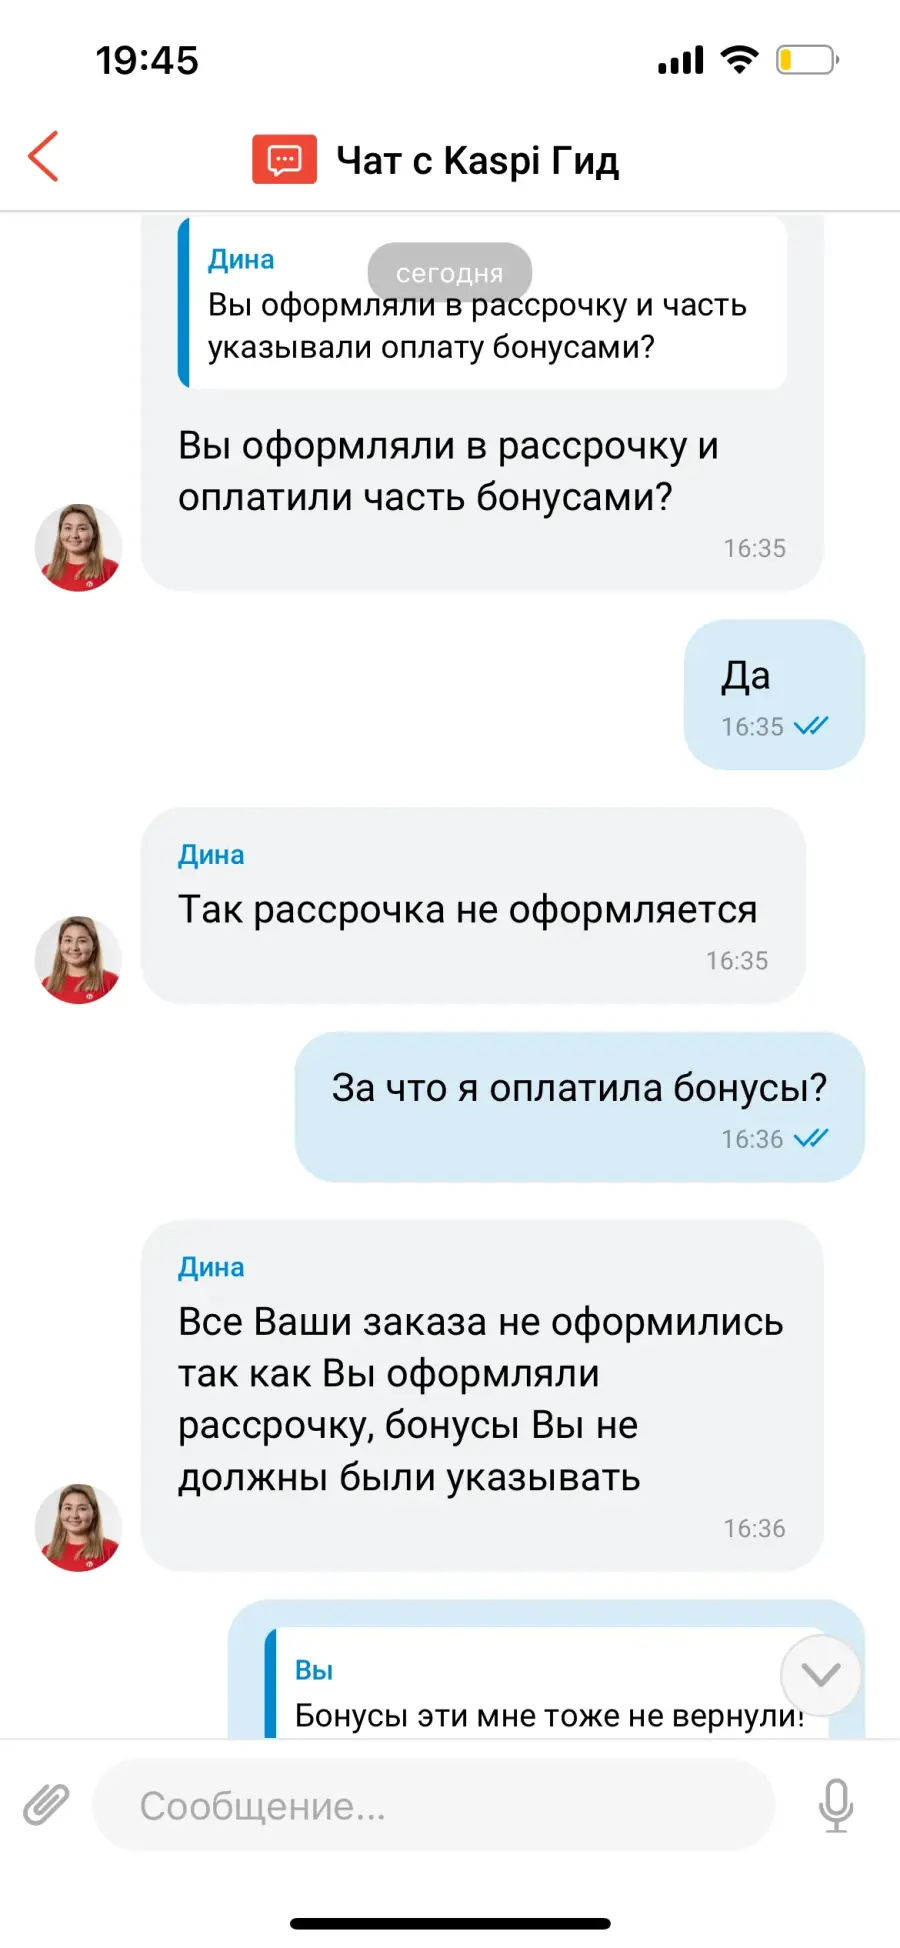The width and height of the screenshot is (900, 1948).
Task: Tap the paperclip attachment icon
Action: (x=46, y=1805)
